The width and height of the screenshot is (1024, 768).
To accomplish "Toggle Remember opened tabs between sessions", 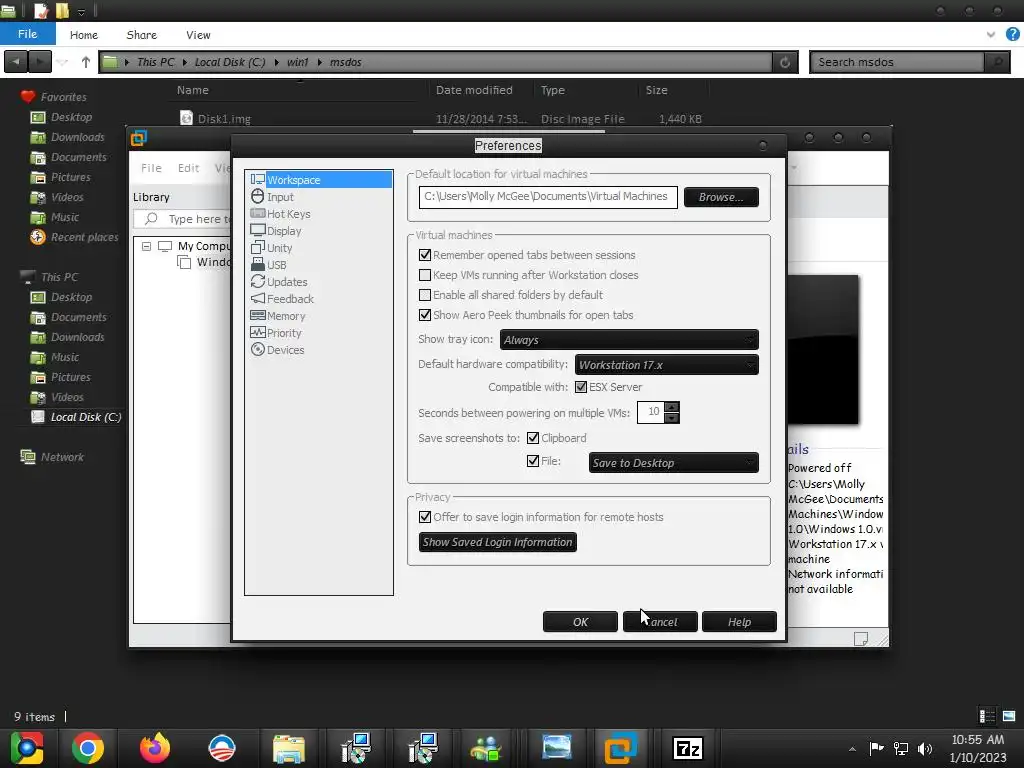I will 424,255.
